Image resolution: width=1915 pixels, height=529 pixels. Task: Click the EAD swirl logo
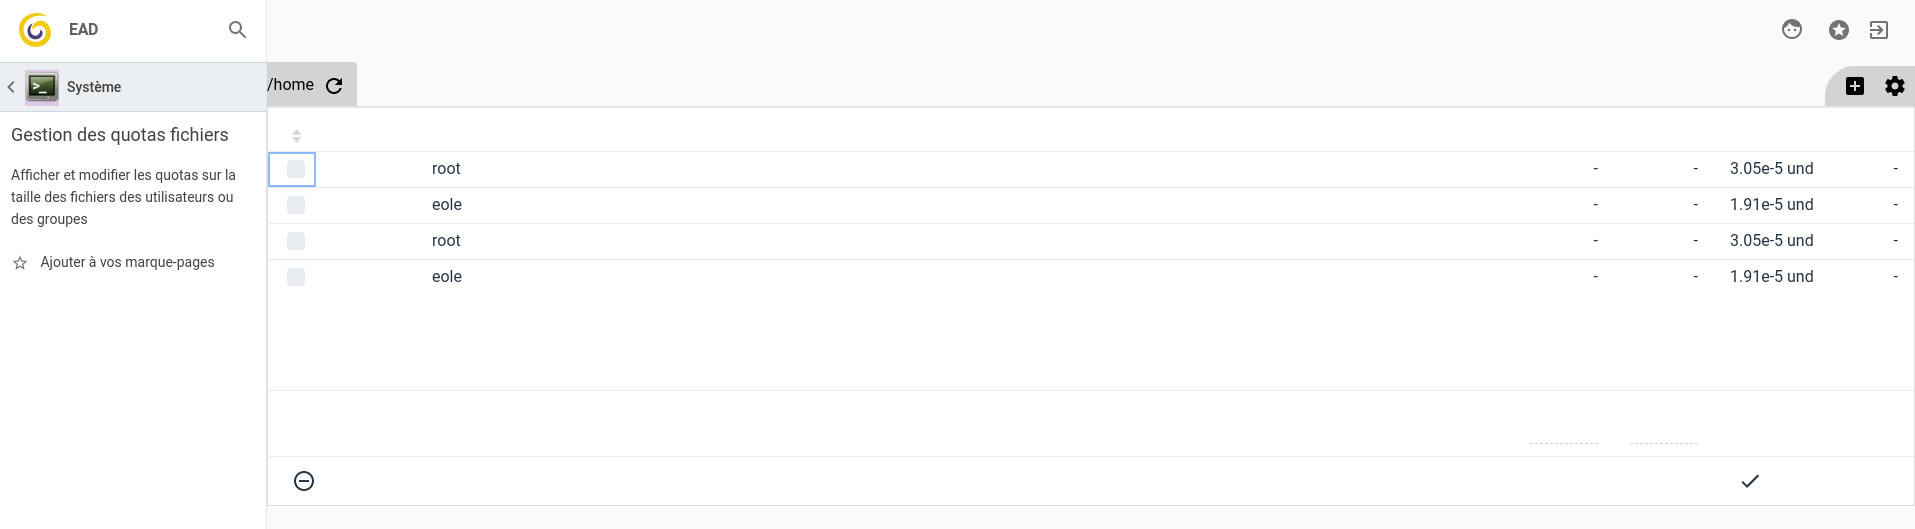(35, 30)
